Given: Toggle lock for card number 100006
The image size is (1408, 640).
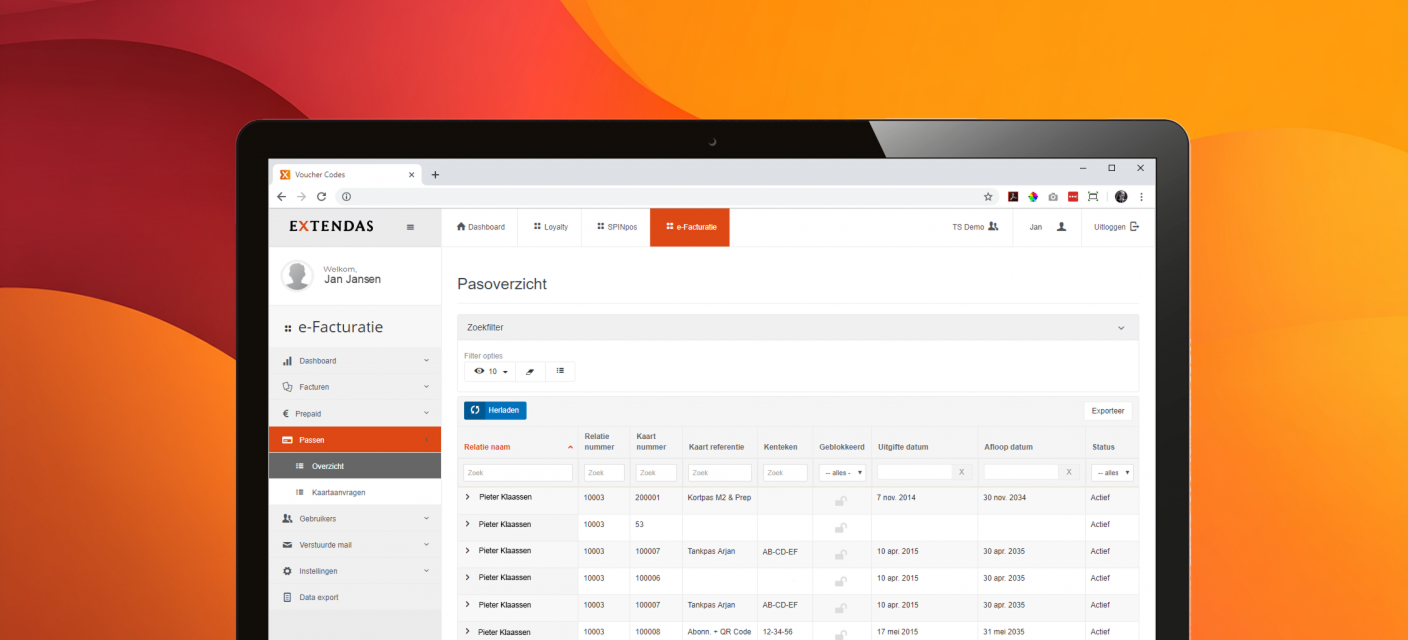Looking at the screenshot, I should (x=841, y=581).
